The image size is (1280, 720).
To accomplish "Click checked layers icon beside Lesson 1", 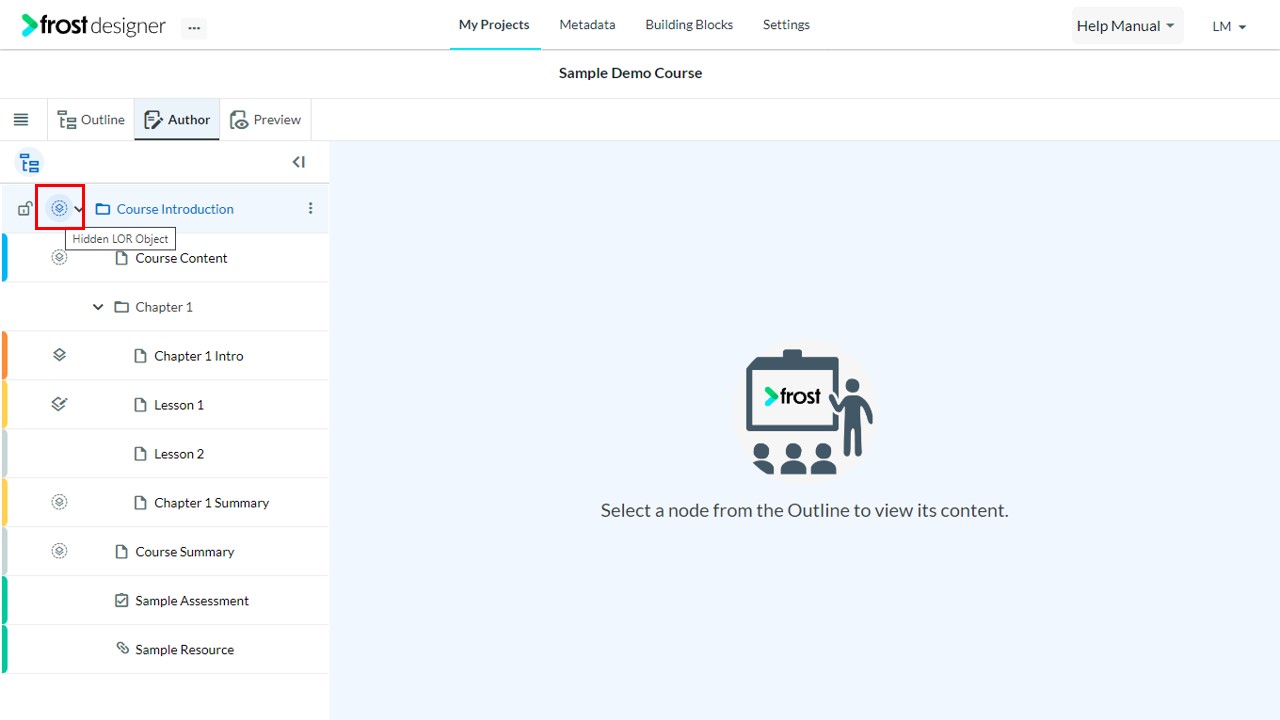I will 59,404.
